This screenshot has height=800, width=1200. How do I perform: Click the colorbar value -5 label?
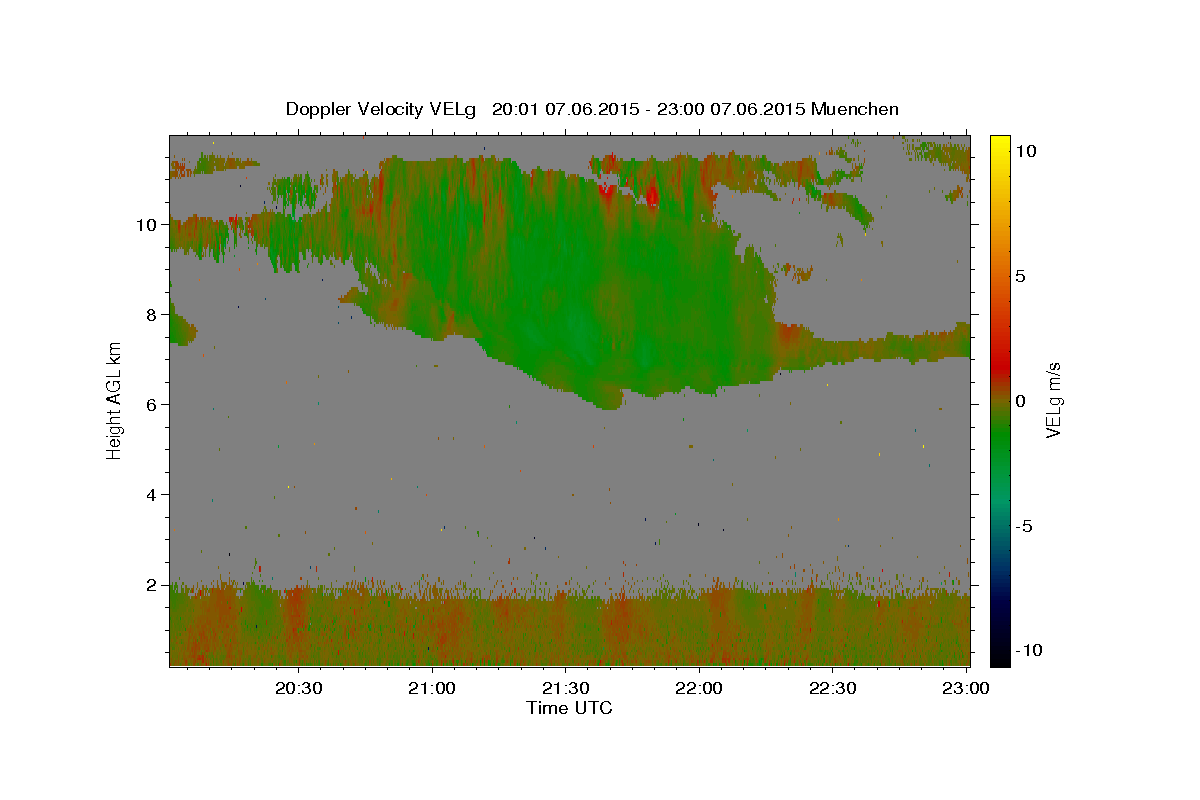point(1024,526)
